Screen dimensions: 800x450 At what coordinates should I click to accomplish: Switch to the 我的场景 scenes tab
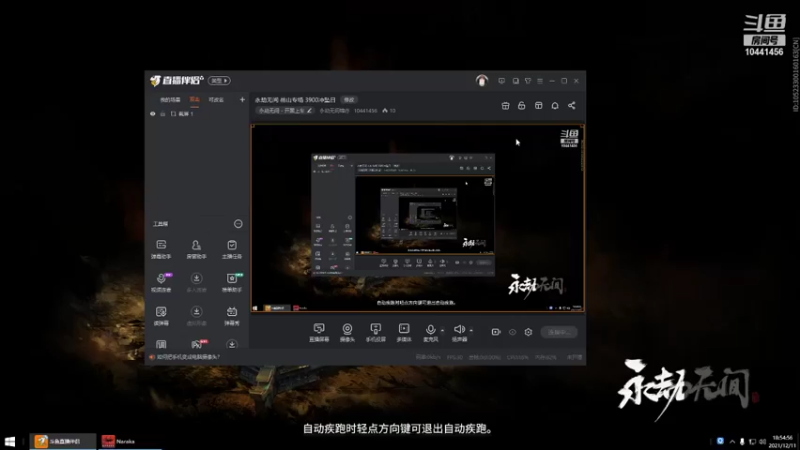[x=170, y=99]
